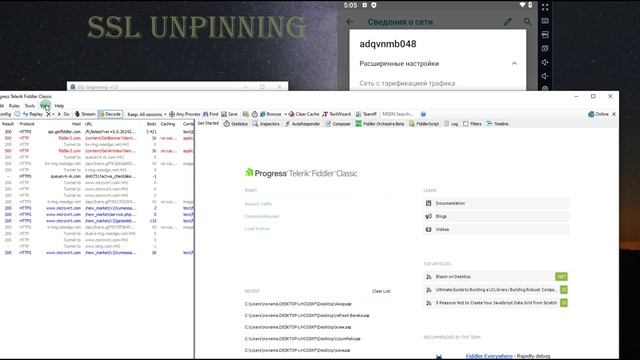
Task: Click emulator sidebar volume up icon
Action: coord(545,62)
